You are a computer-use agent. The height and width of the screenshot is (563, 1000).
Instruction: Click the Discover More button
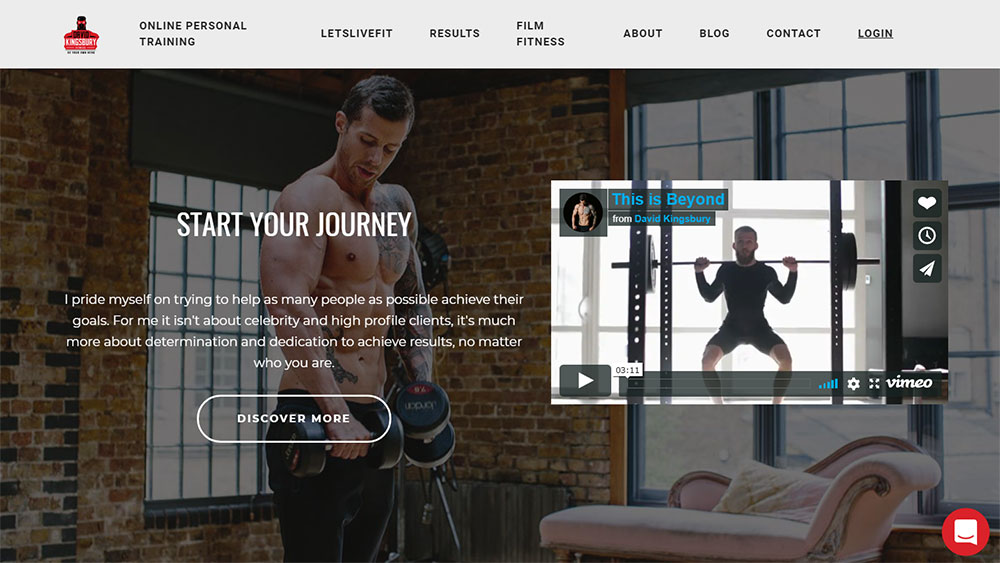[294, 418]
